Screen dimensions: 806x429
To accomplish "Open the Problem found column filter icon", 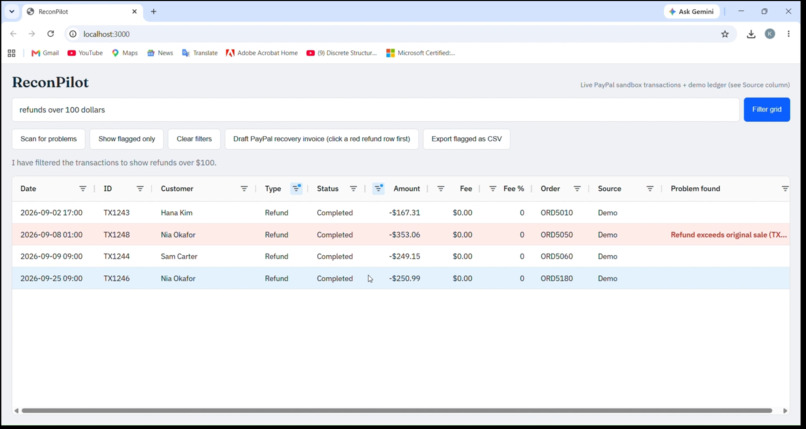I will [x=785, y=189].
